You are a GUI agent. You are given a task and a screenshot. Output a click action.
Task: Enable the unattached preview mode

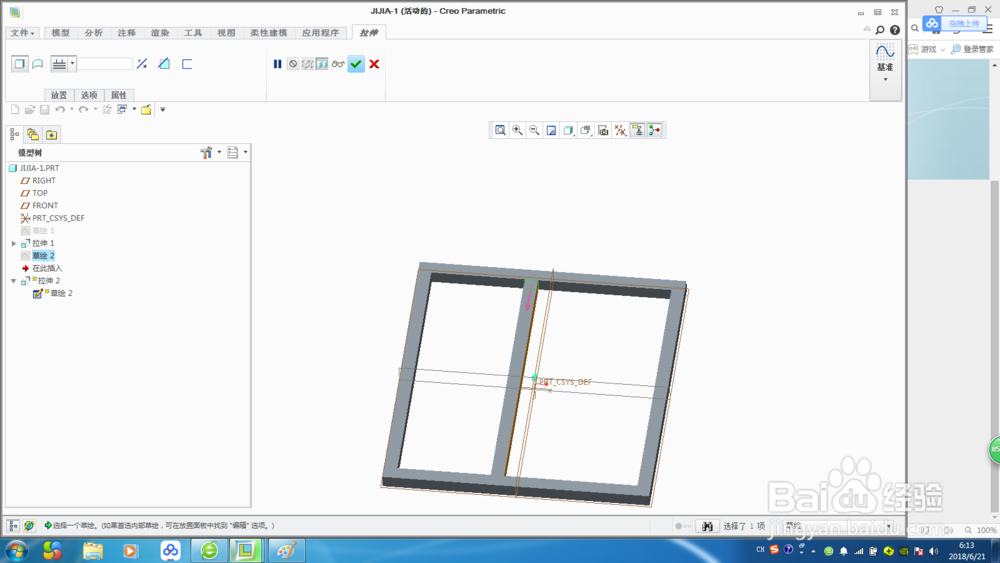[307, 64]
